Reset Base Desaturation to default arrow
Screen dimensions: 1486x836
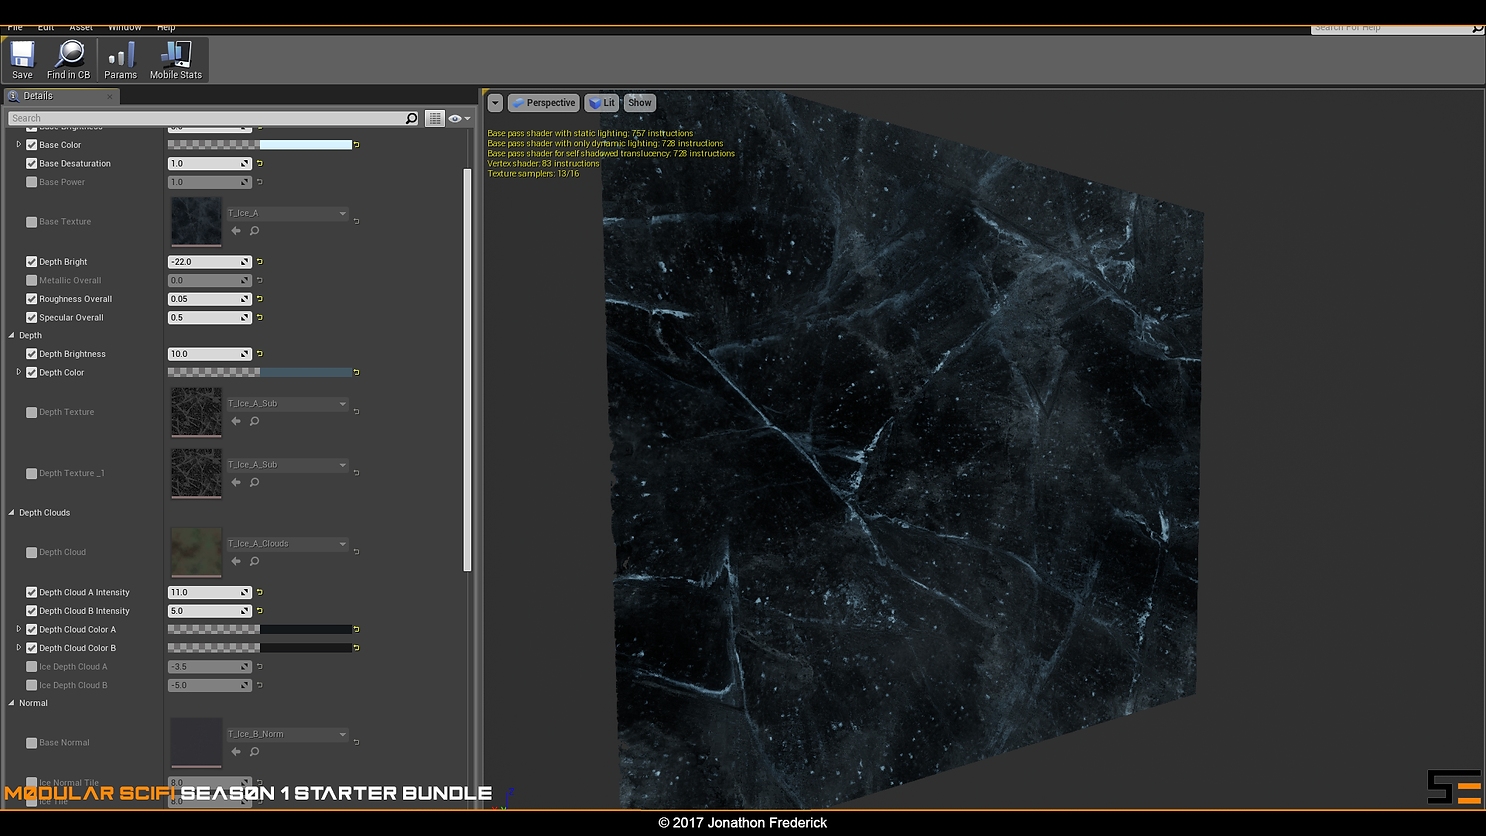[259, 163]
